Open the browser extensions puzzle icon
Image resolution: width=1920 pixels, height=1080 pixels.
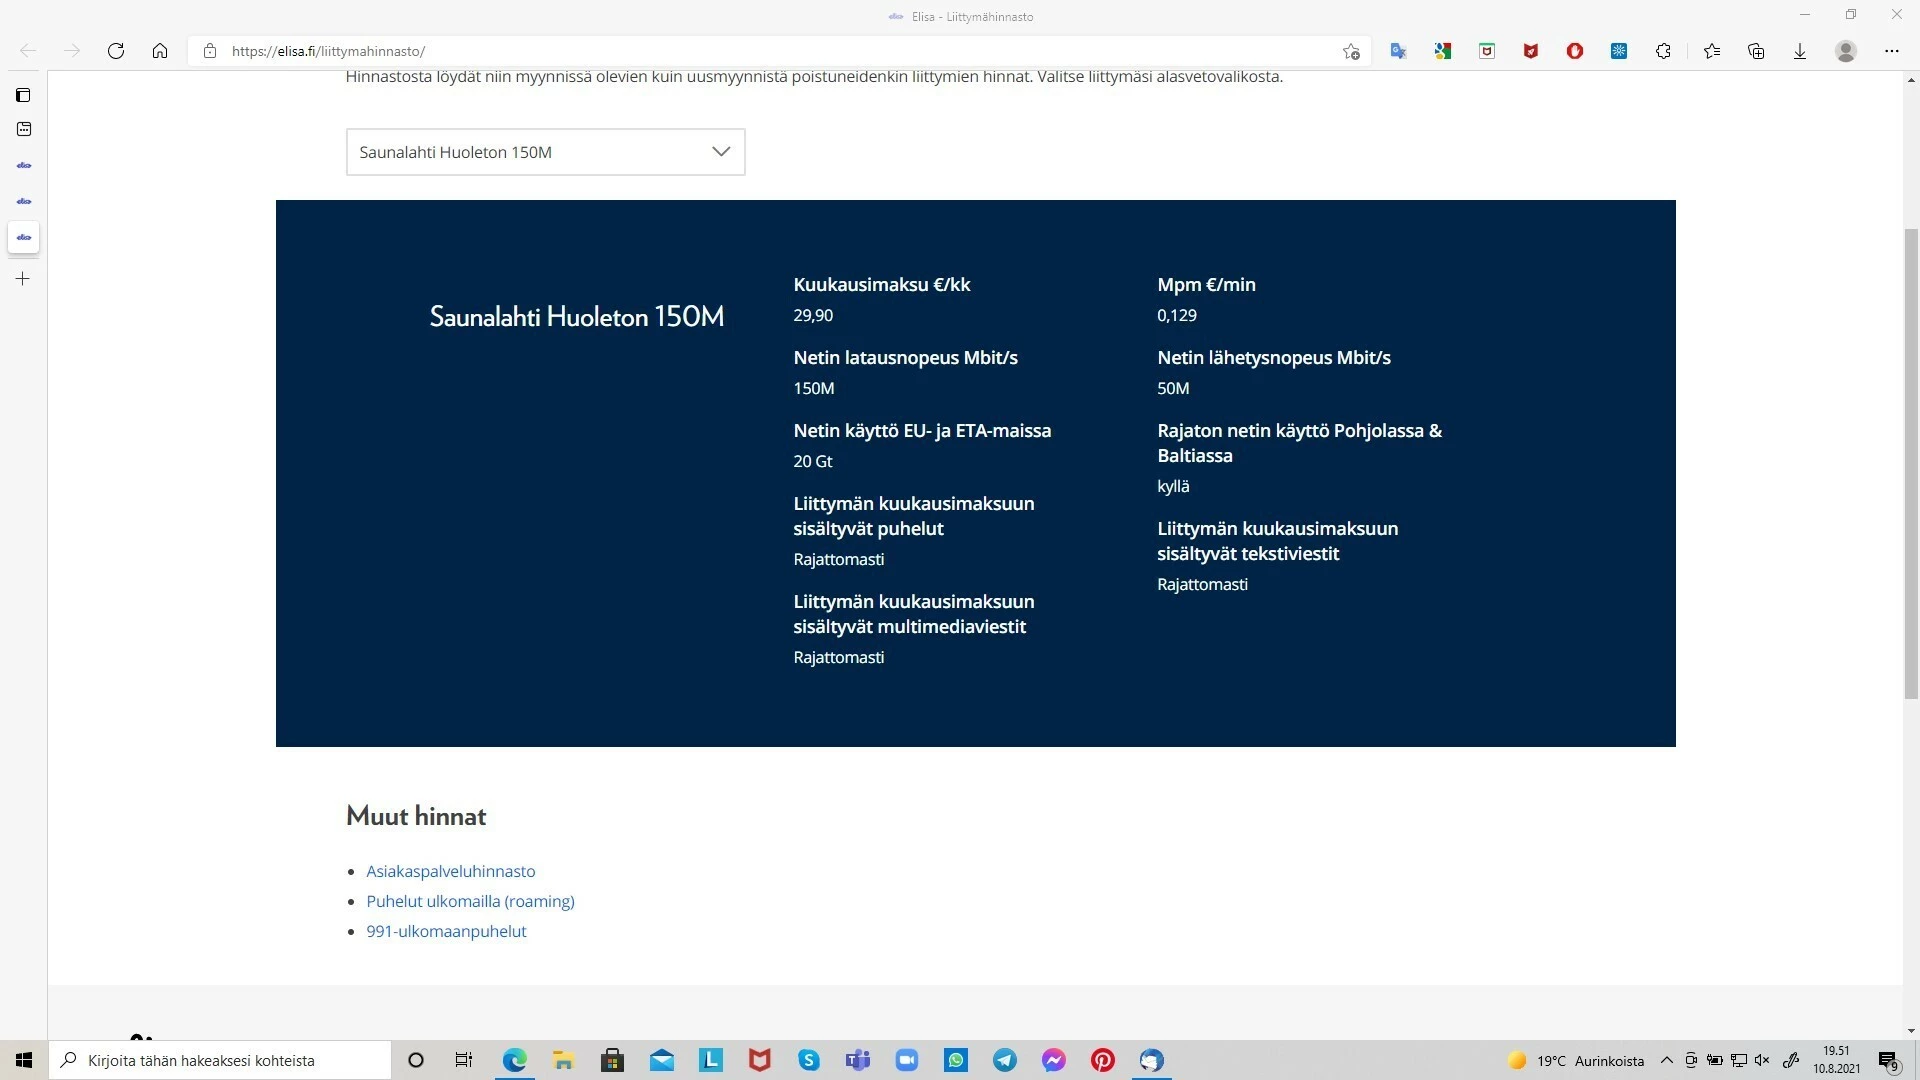(x=1663, y=51)
